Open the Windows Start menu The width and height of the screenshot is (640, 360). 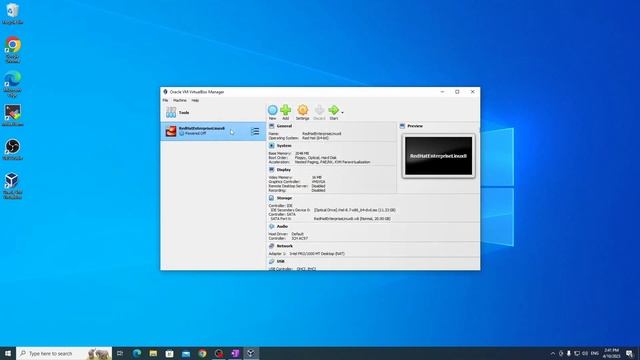click(x=8, y=353)
